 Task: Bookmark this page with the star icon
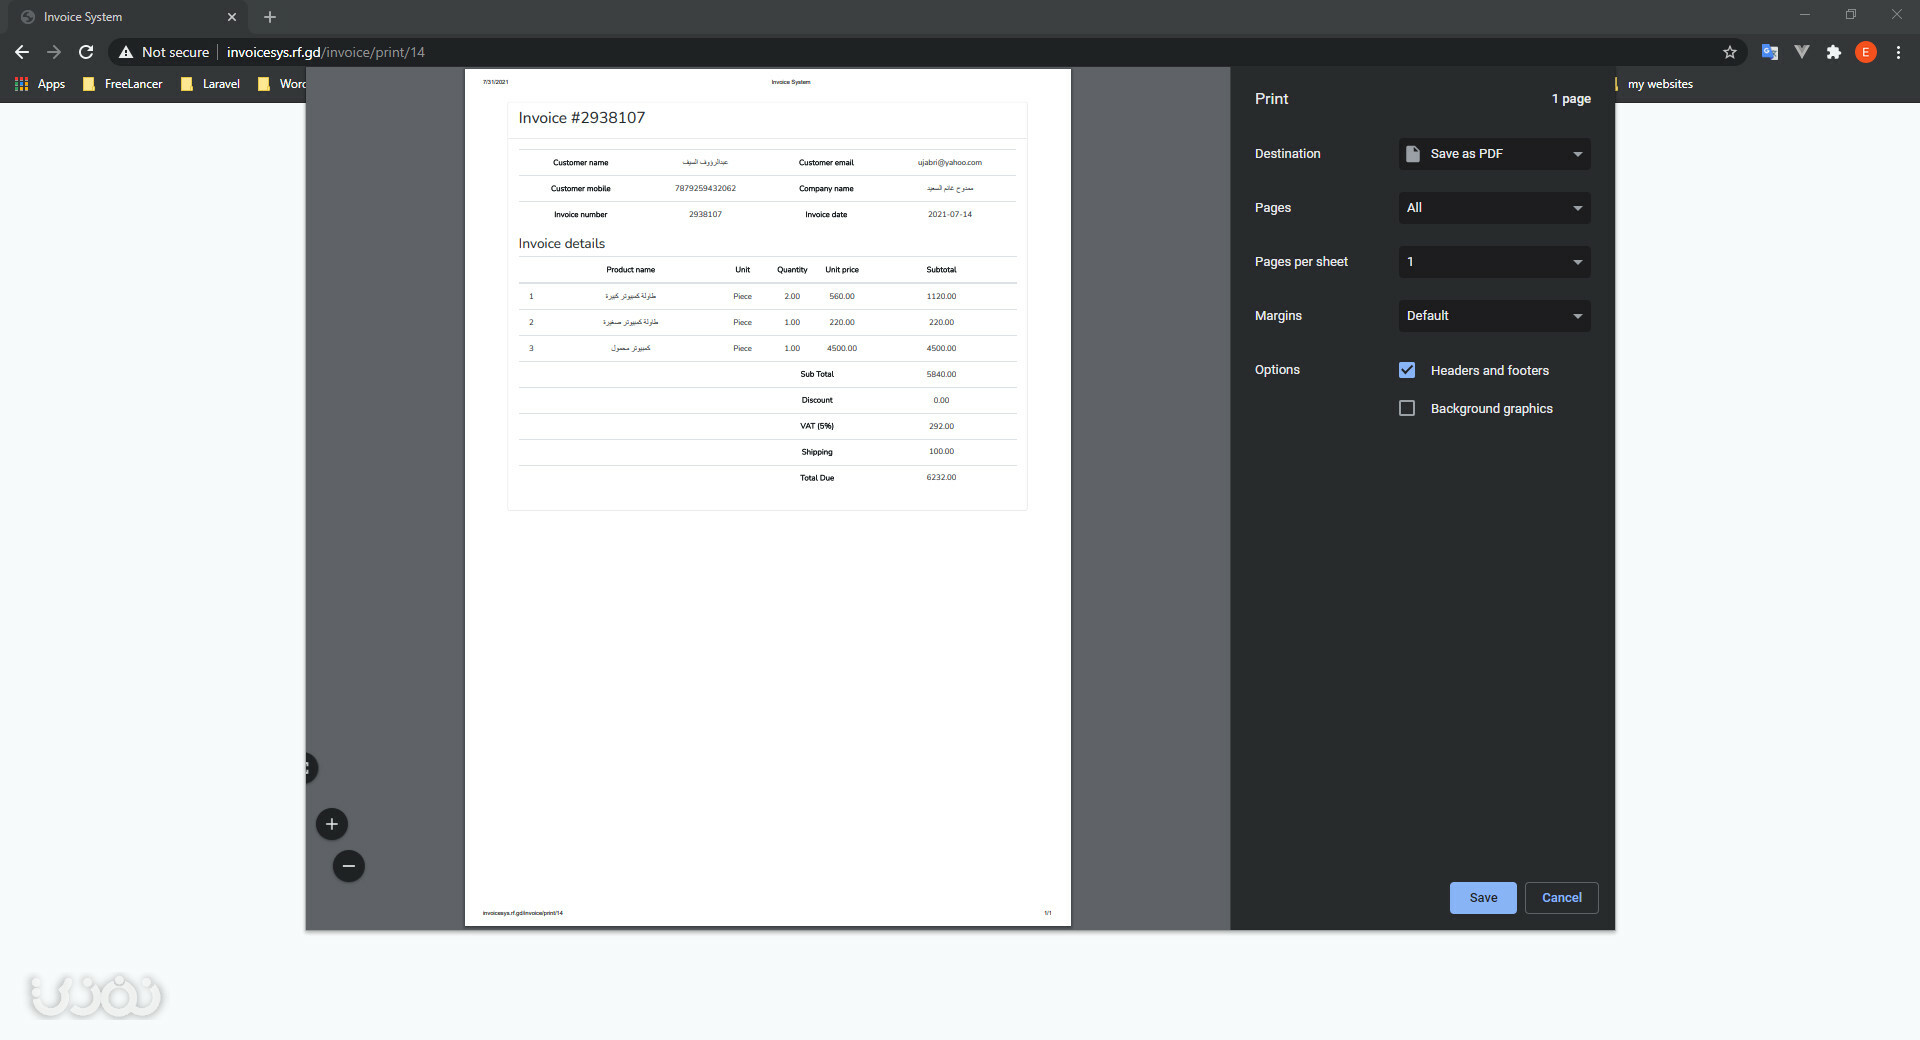pos(1730,52)
